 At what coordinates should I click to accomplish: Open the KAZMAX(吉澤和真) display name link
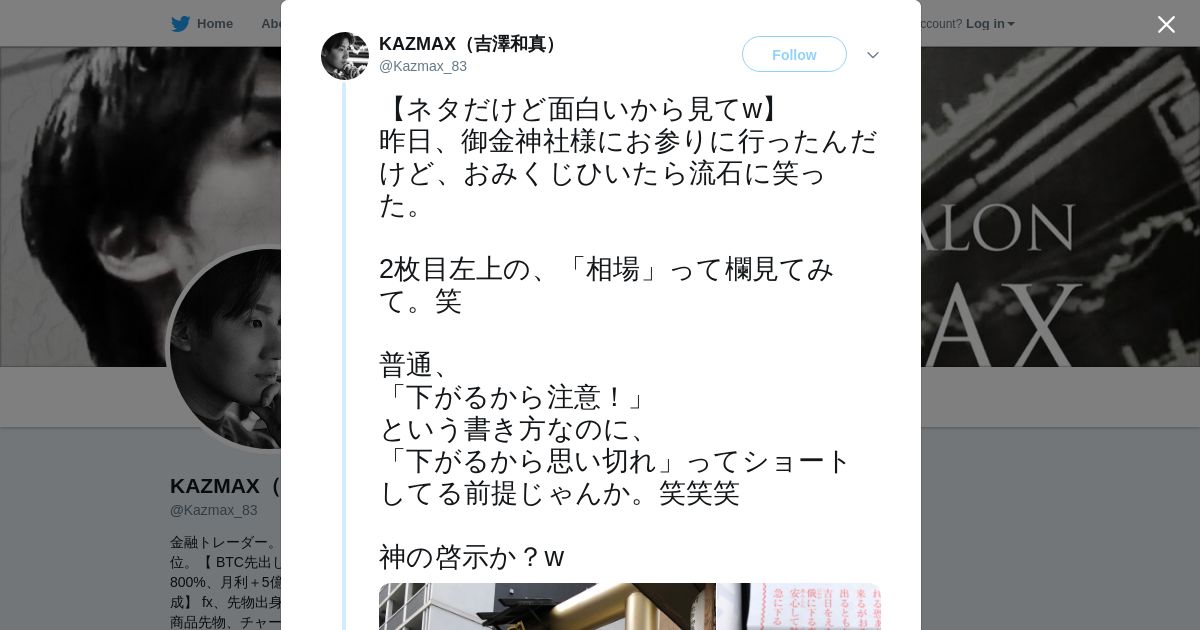[x=471, y=44]
